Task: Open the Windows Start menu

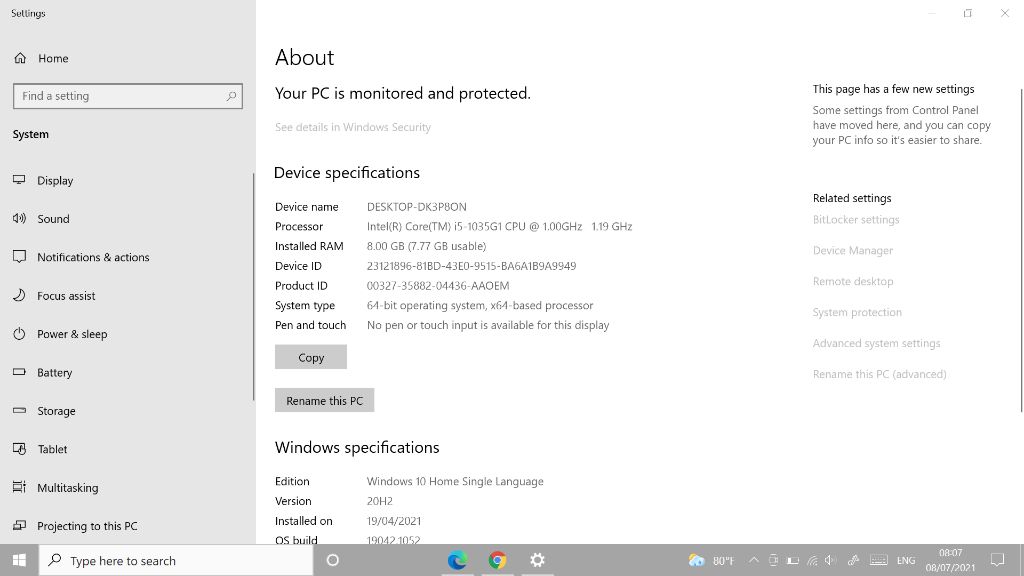Action: coord(19,560)
